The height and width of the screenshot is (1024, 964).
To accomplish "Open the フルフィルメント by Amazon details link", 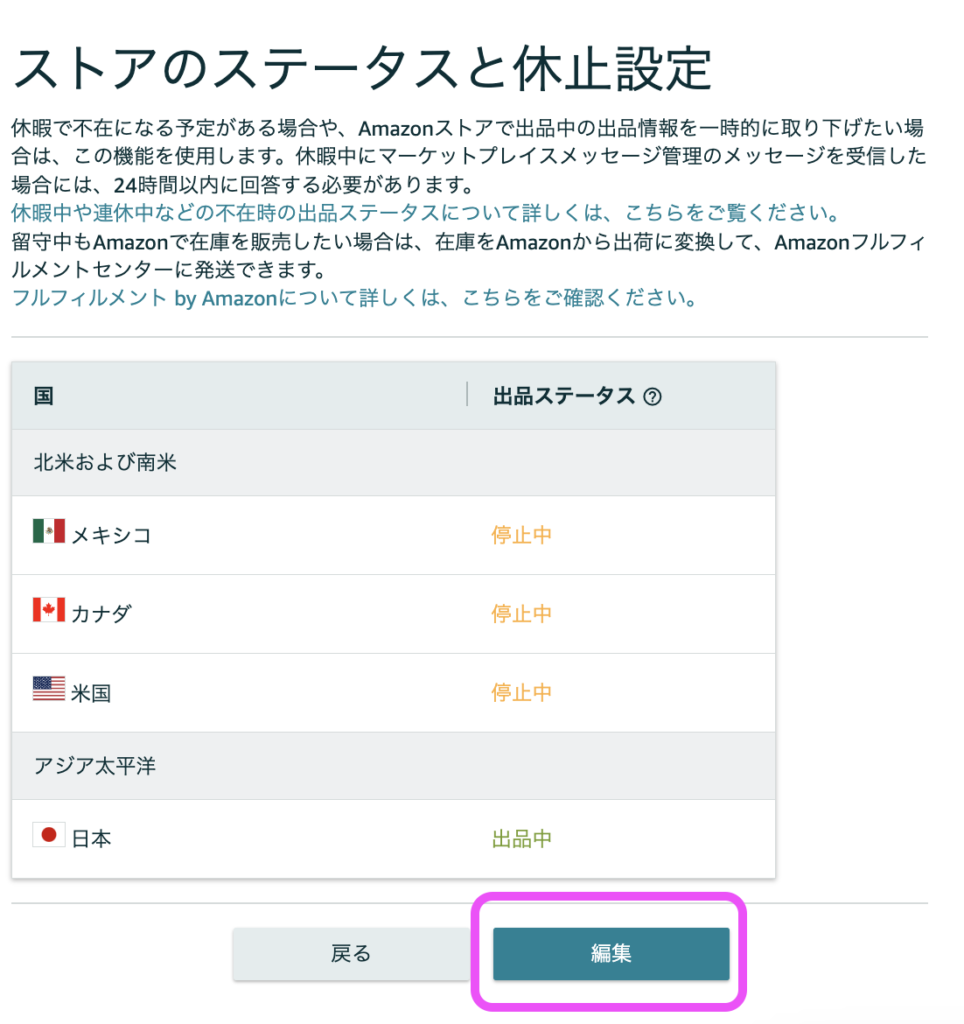I will 354,298.
